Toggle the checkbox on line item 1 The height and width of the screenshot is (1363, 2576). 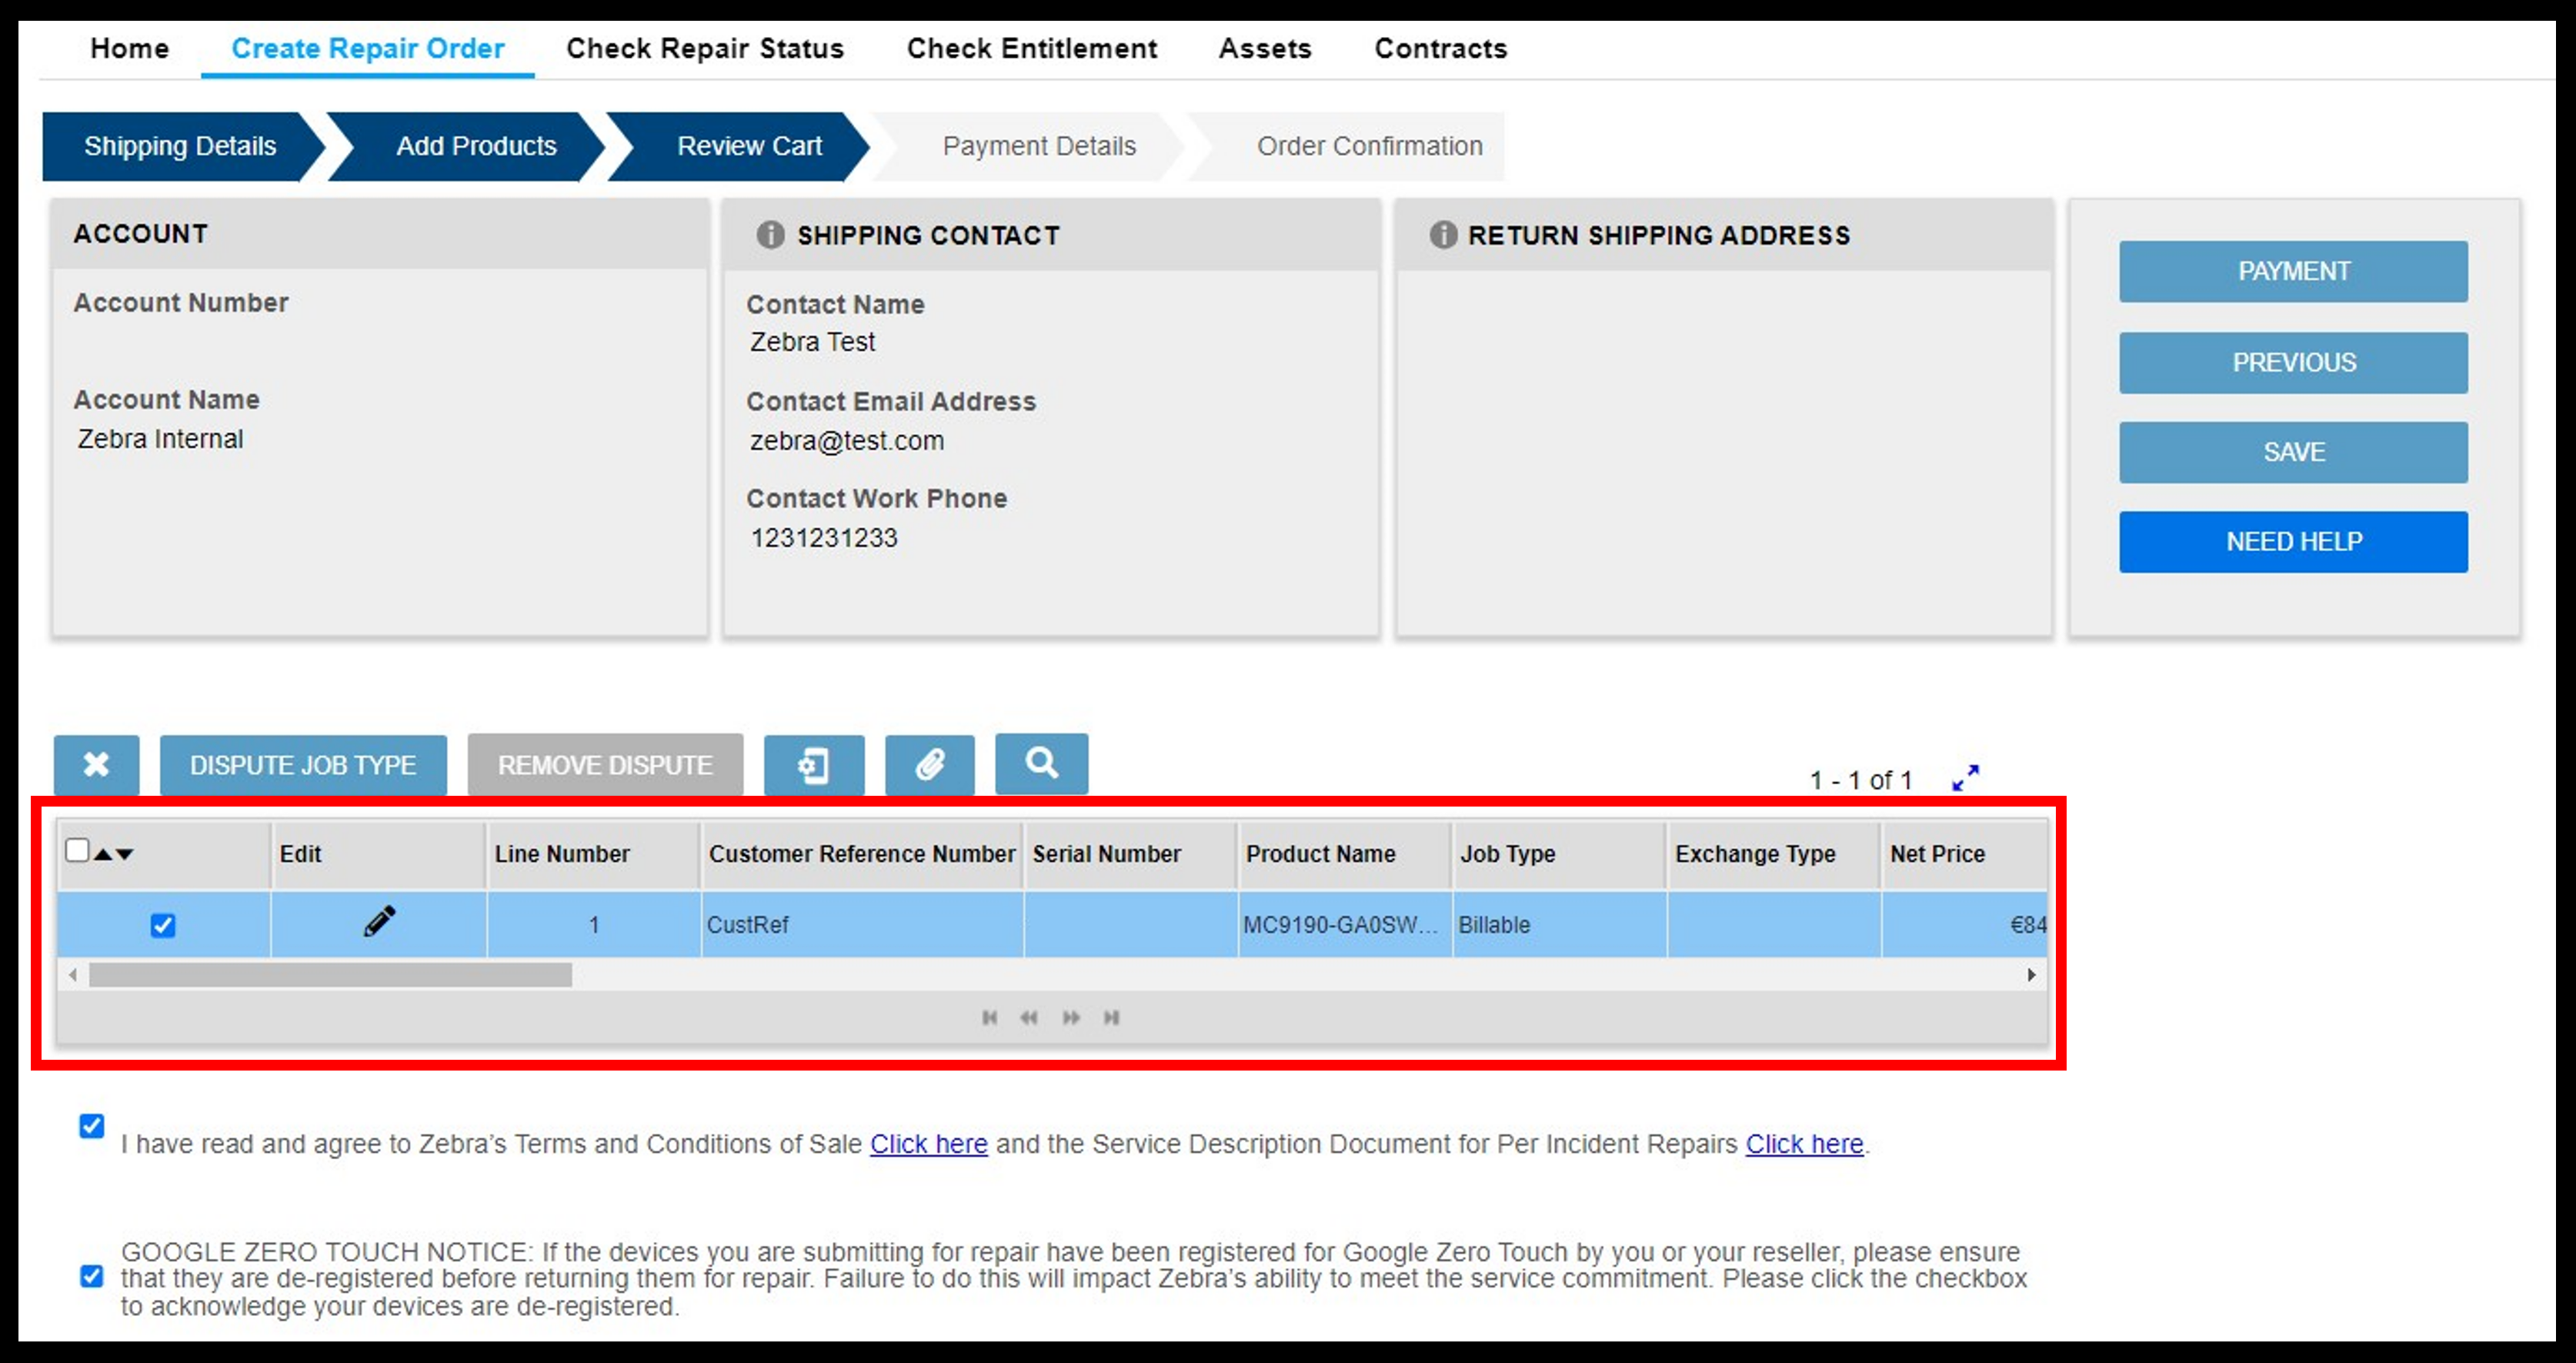[x=162, y=927]
